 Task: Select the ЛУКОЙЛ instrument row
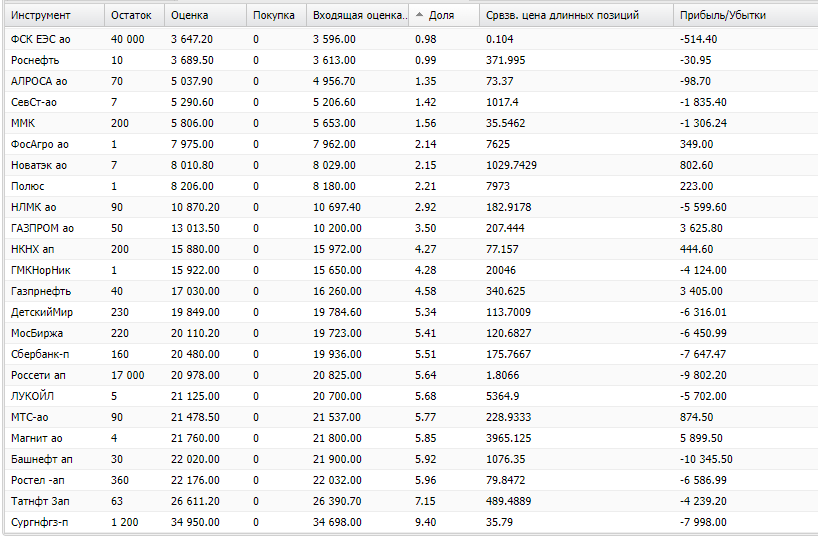coord(412,396)
